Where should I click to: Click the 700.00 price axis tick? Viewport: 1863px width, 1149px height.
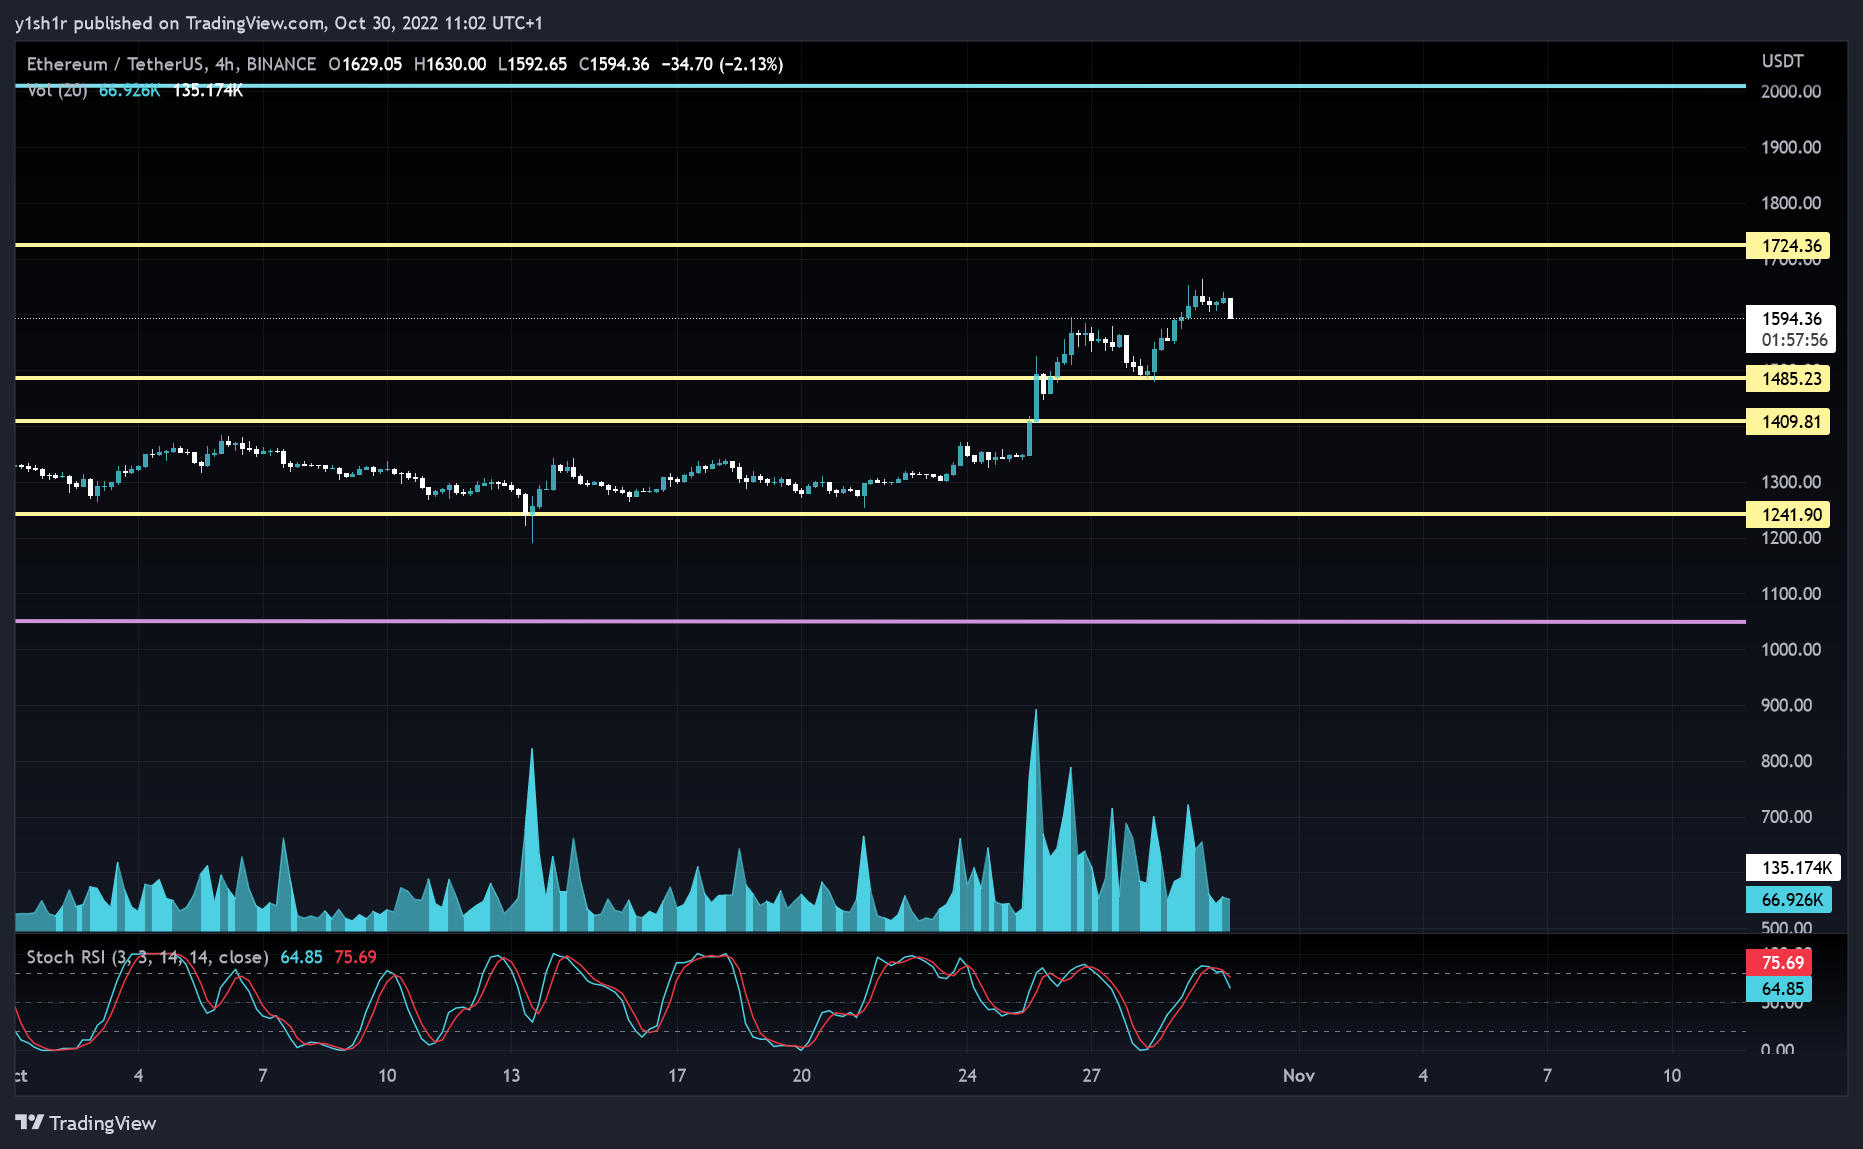coord(1786,817)
